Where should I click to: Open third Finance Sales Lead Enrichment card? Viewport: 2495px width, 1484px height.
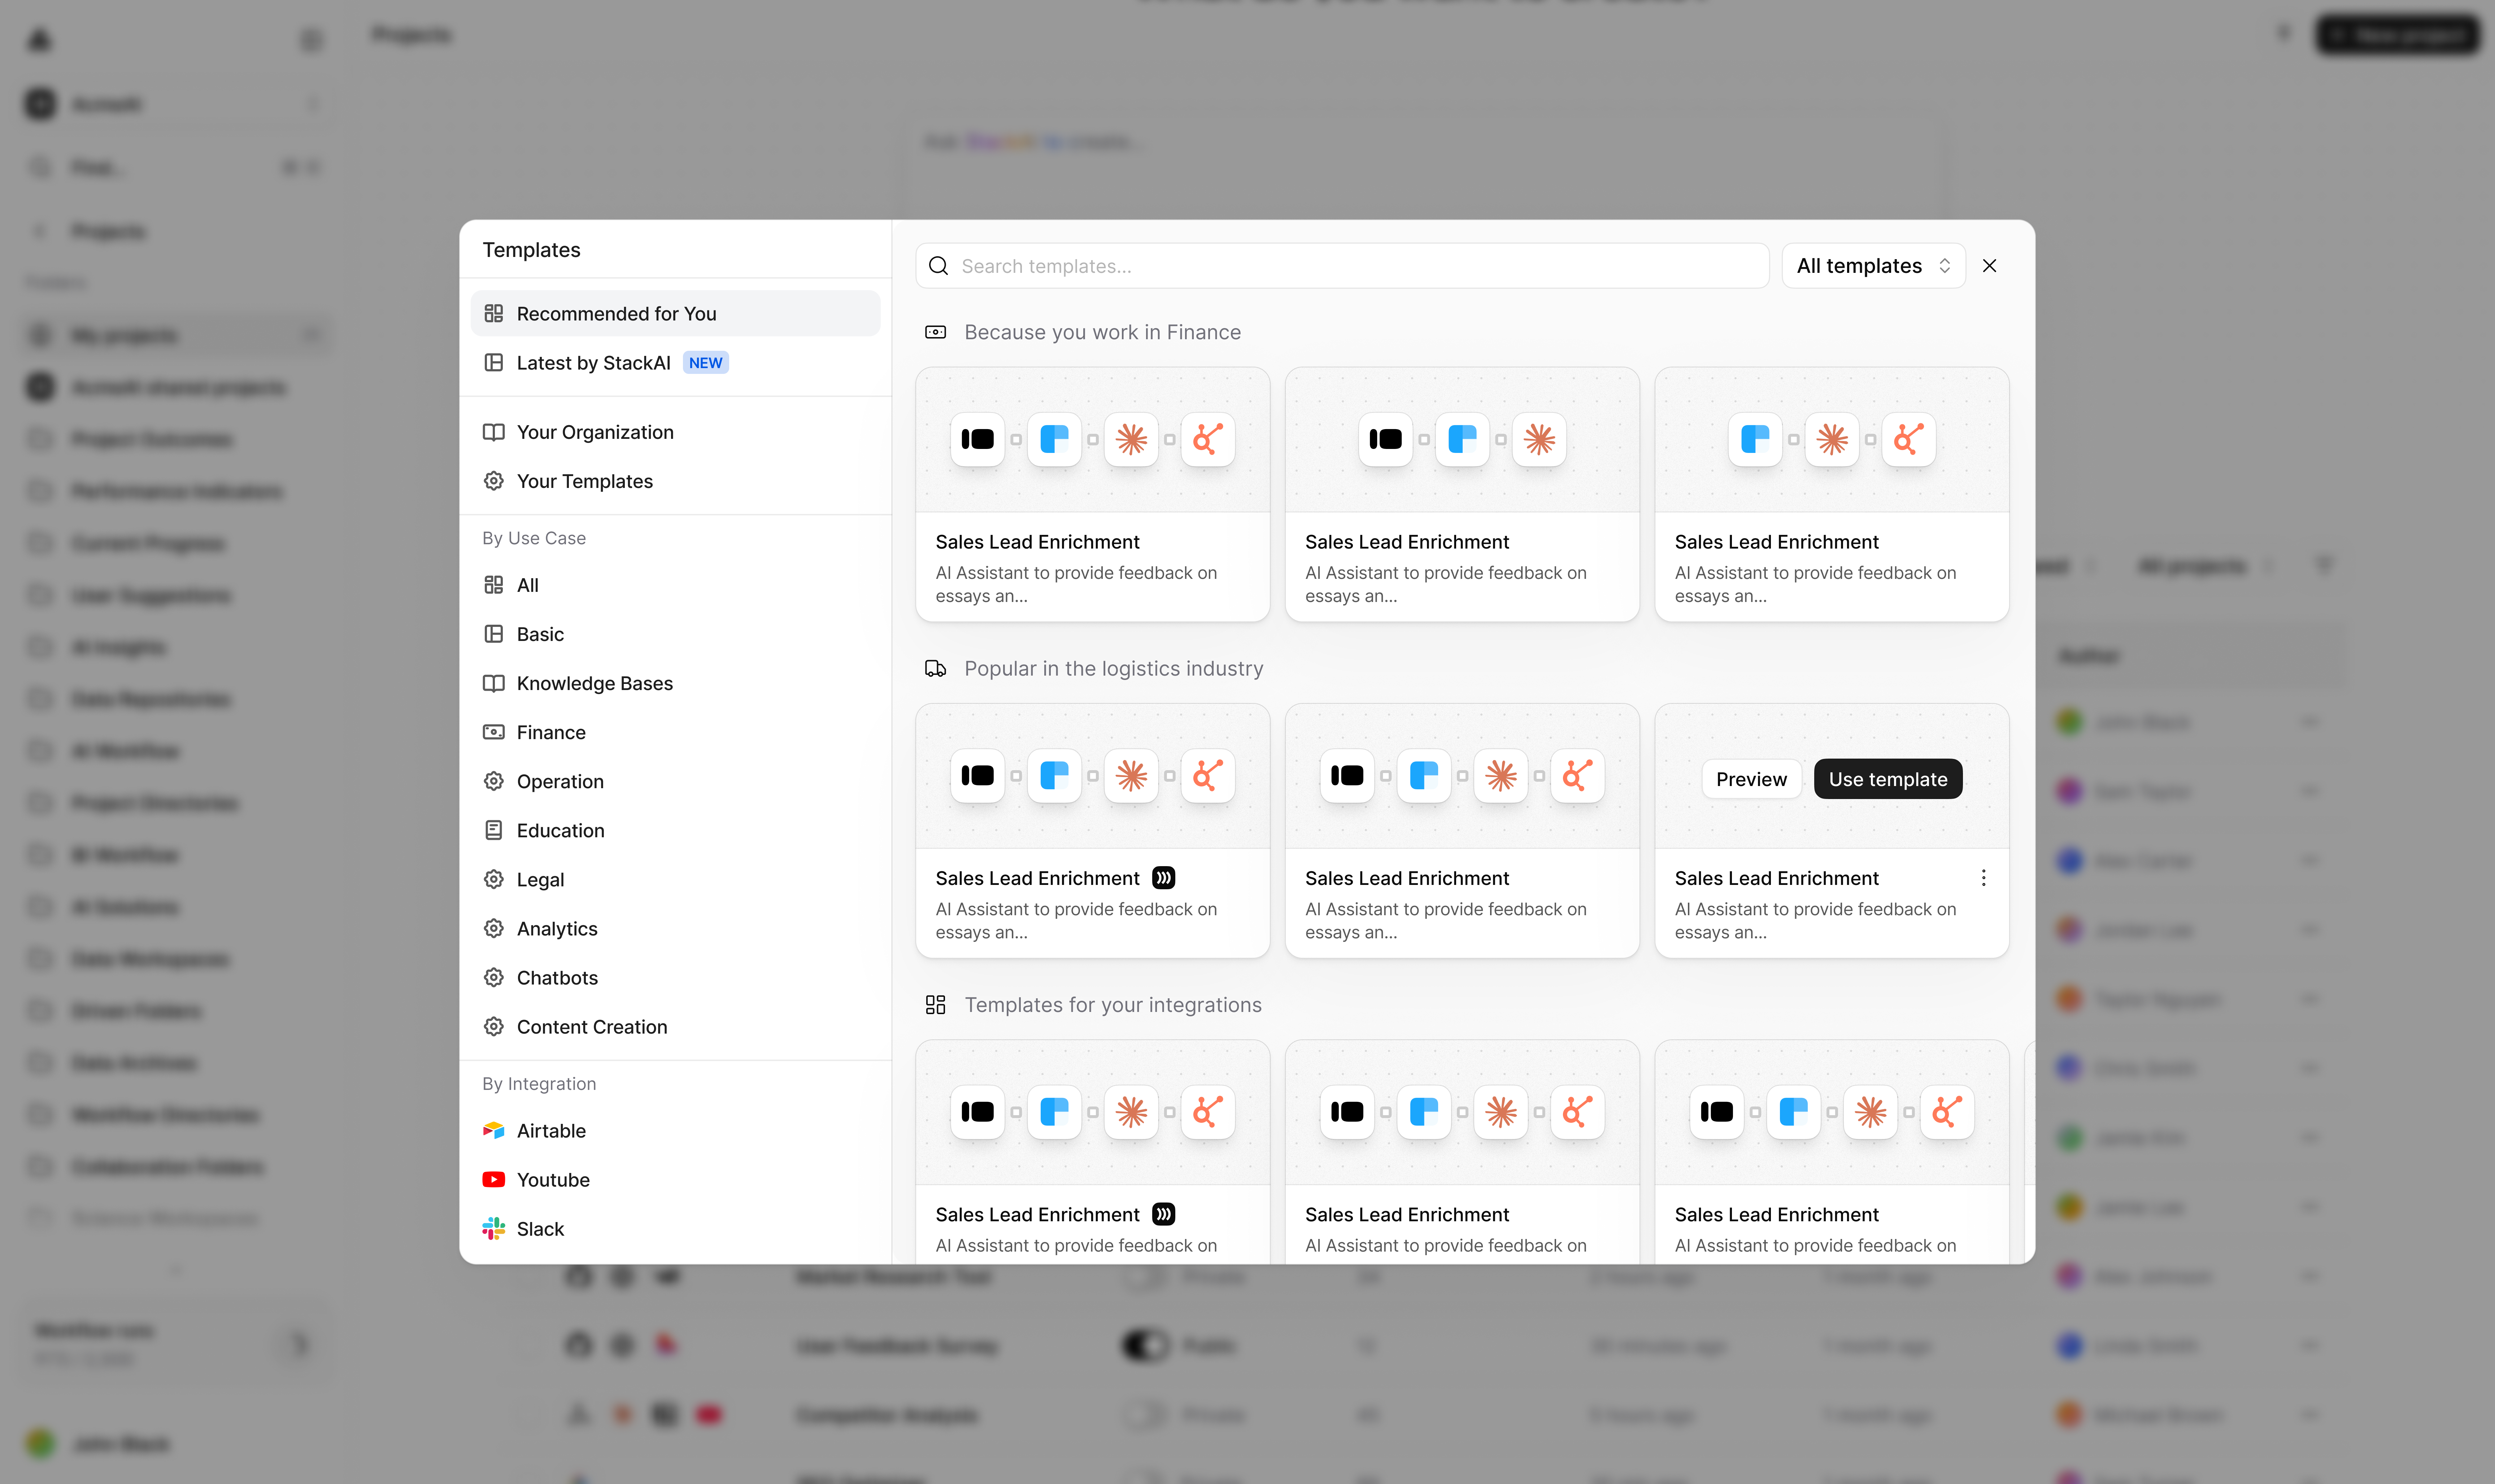(1832, 494)
